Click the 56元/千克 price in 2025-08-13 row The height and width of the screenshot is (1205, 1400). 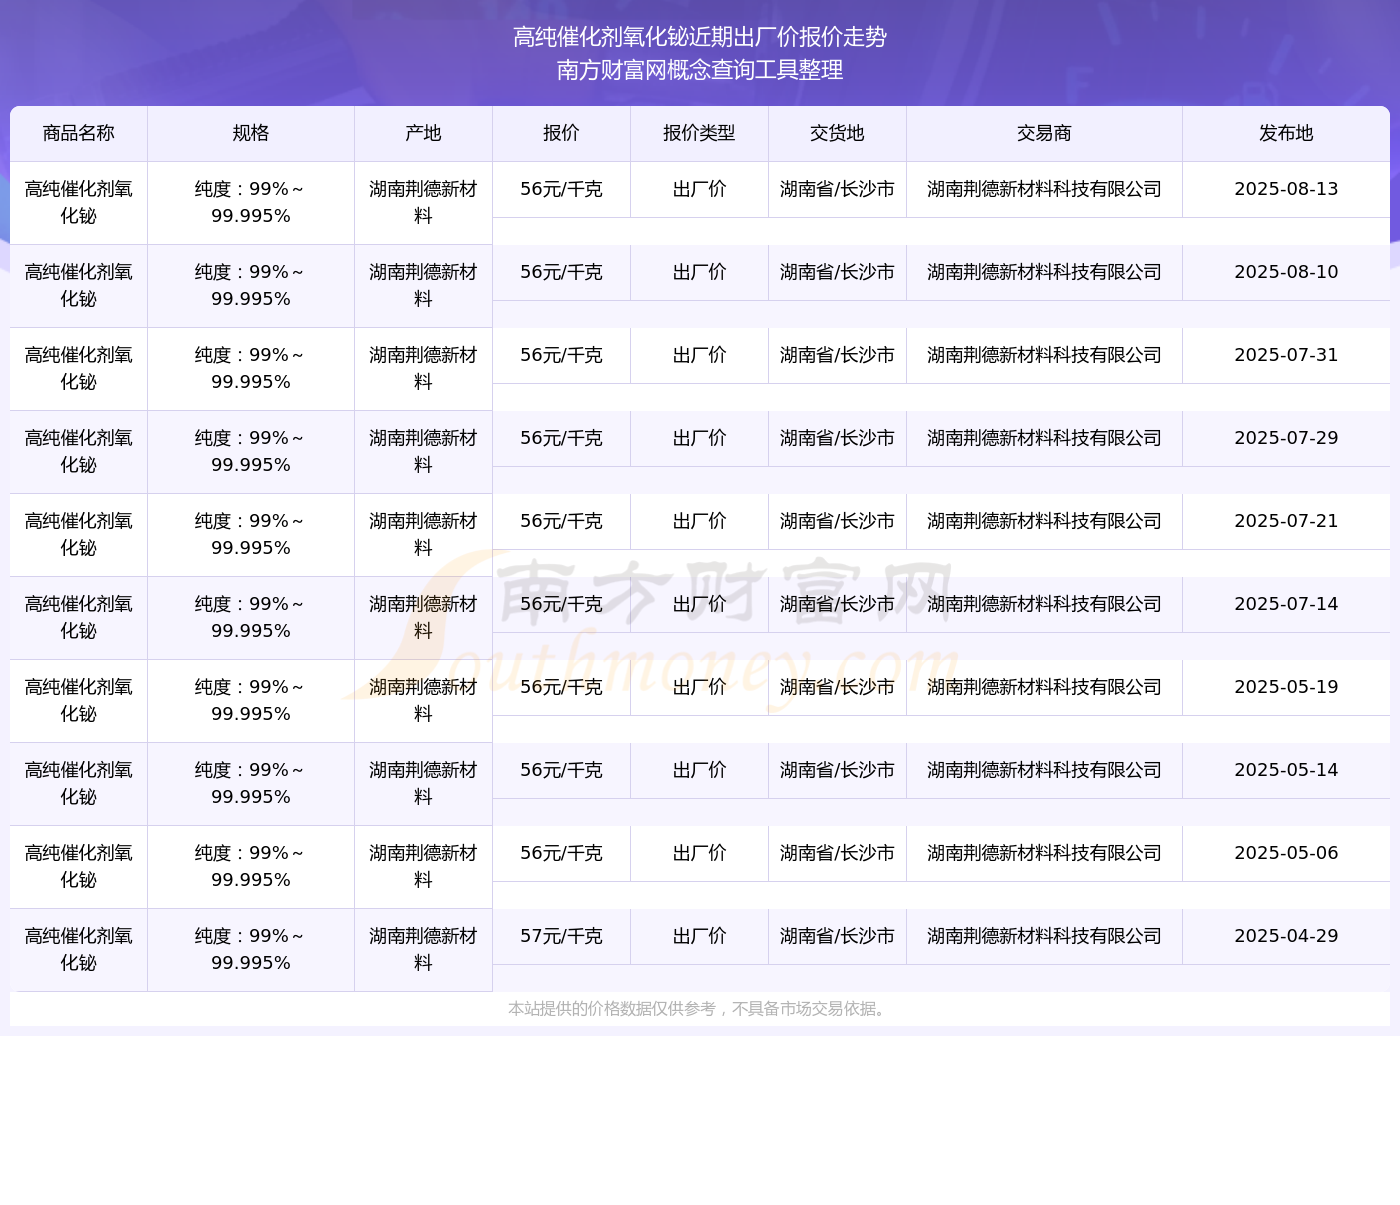(x=561, y=190)
